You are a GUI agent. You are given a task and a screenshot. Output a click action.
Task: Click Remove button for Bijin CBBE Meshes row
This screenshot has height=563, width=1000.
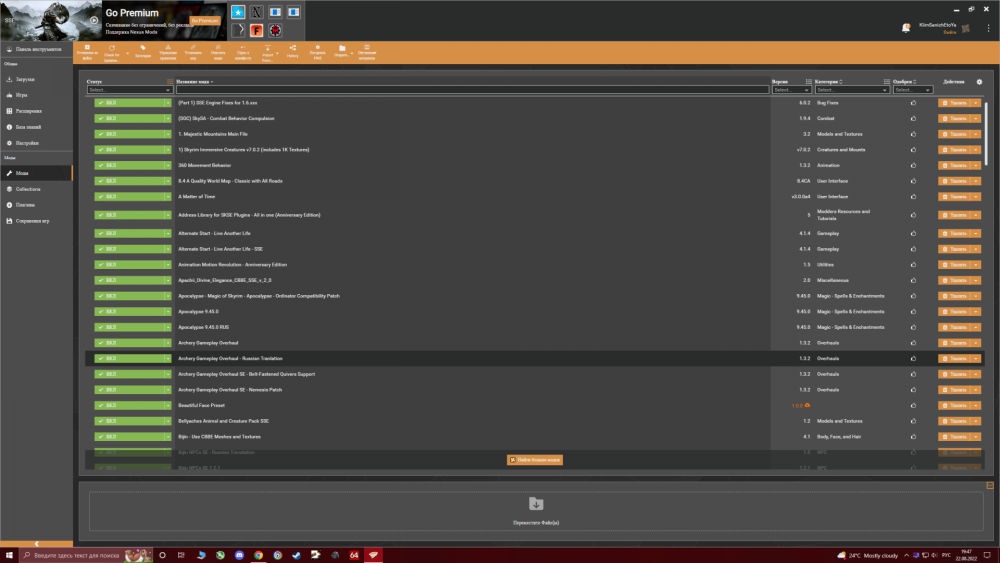pyautogui.click(x=955, y=437)
